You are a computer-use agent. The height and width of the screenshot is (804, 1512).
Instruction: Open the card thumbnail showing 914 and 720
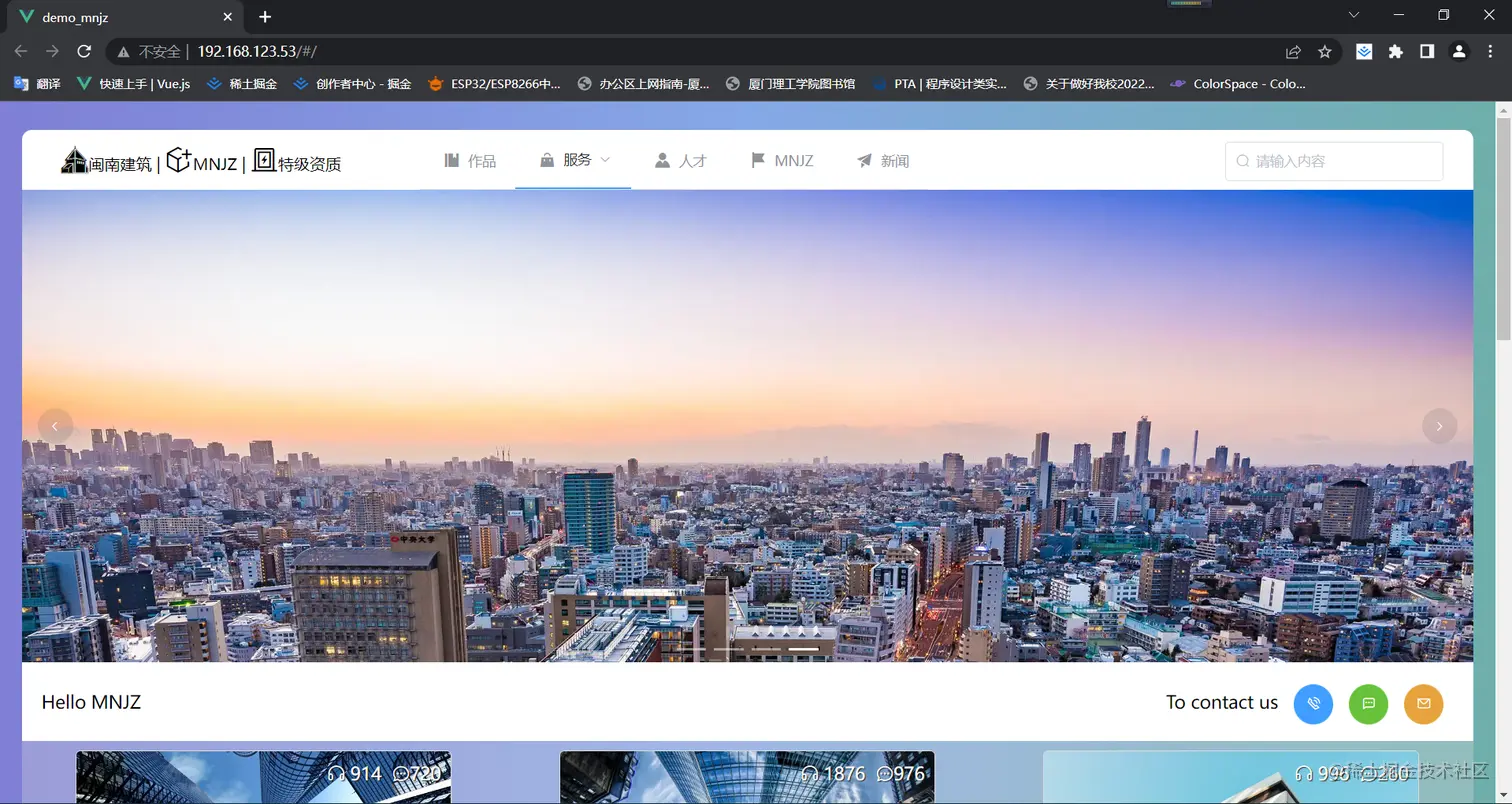click(x=263, y=777)
